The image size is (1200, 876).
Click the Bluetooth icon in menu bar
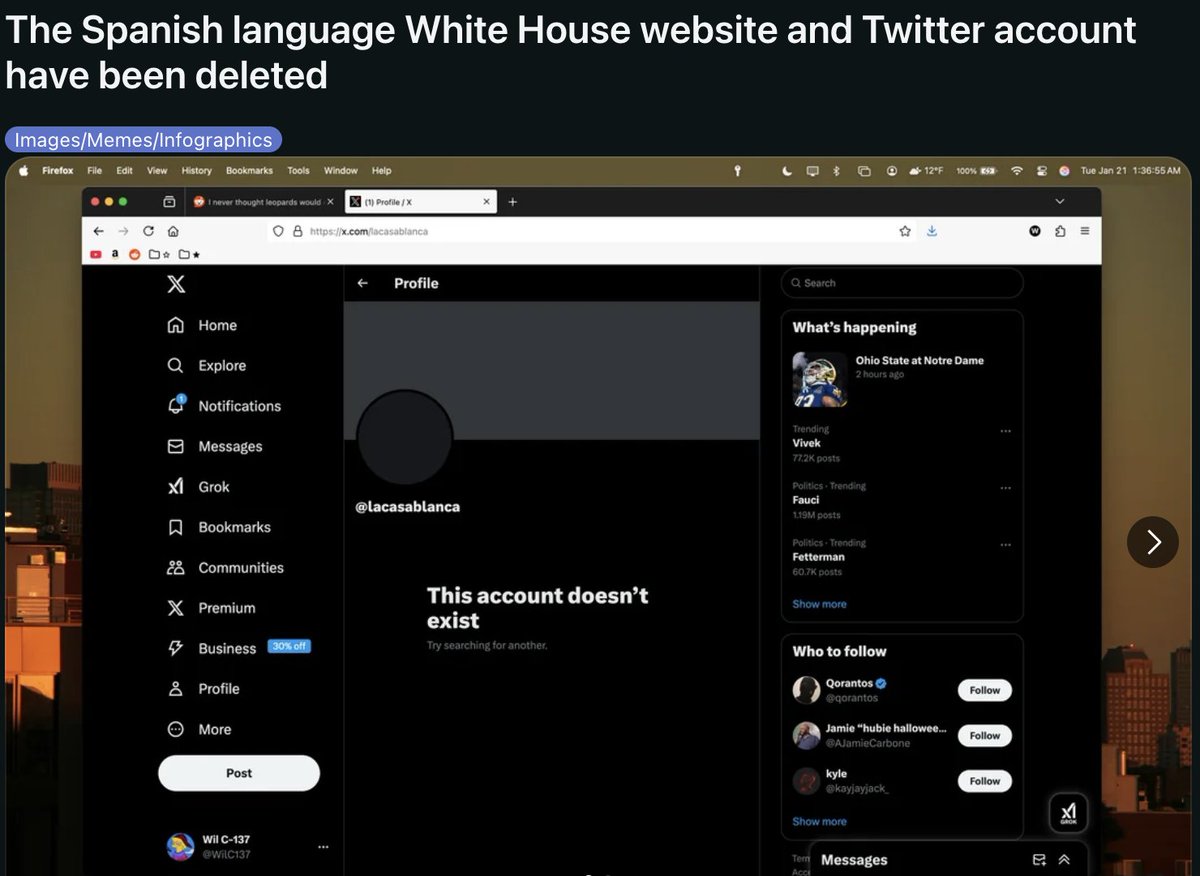[837, 171]
